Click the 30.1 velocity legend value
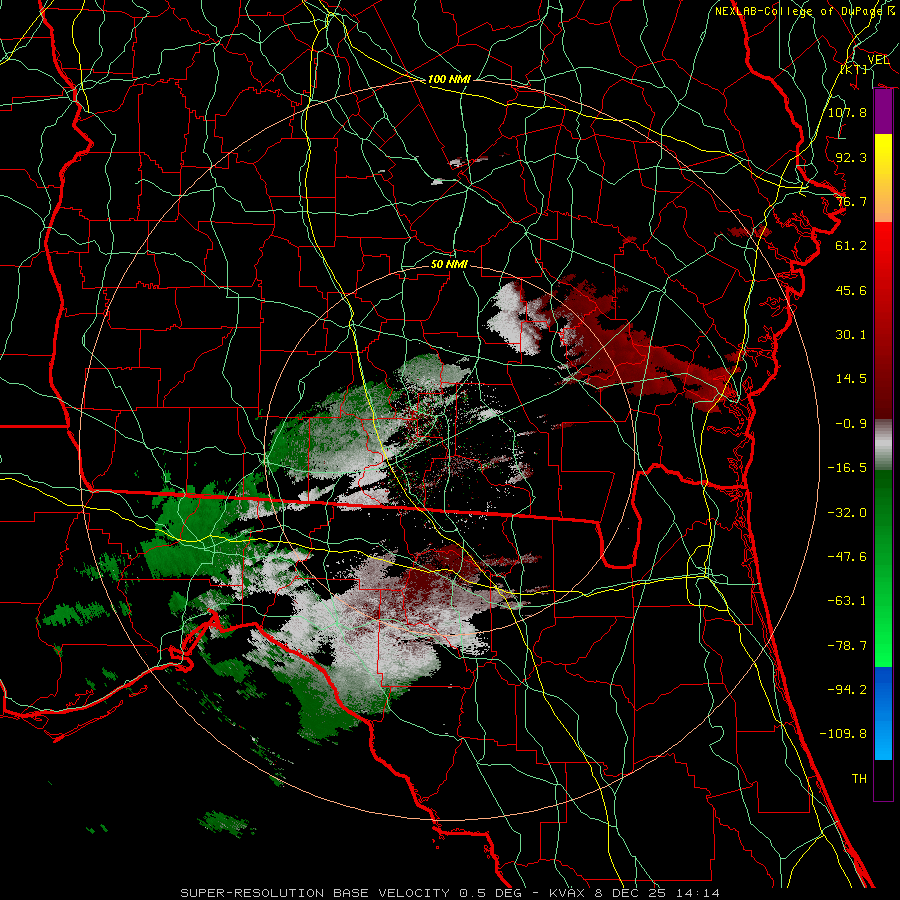Viewport: 900px width, 900px height. tap(851, 335)
